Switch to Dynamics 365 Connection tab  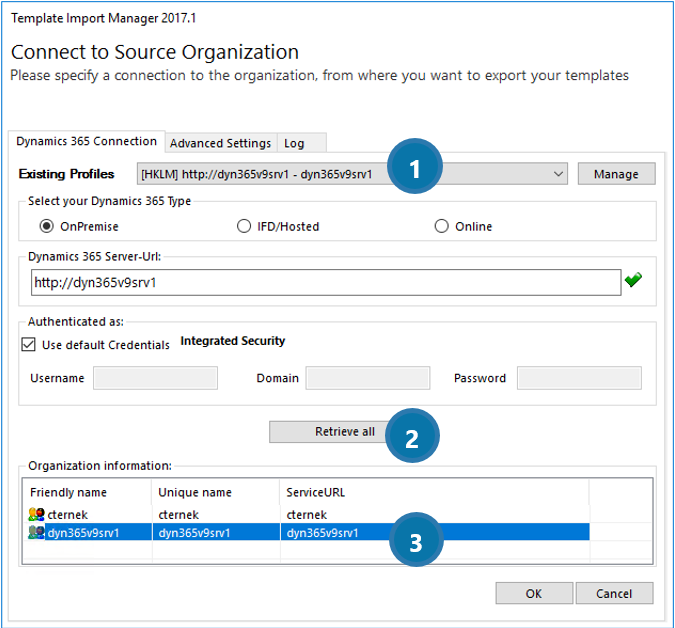coord(87,141)
